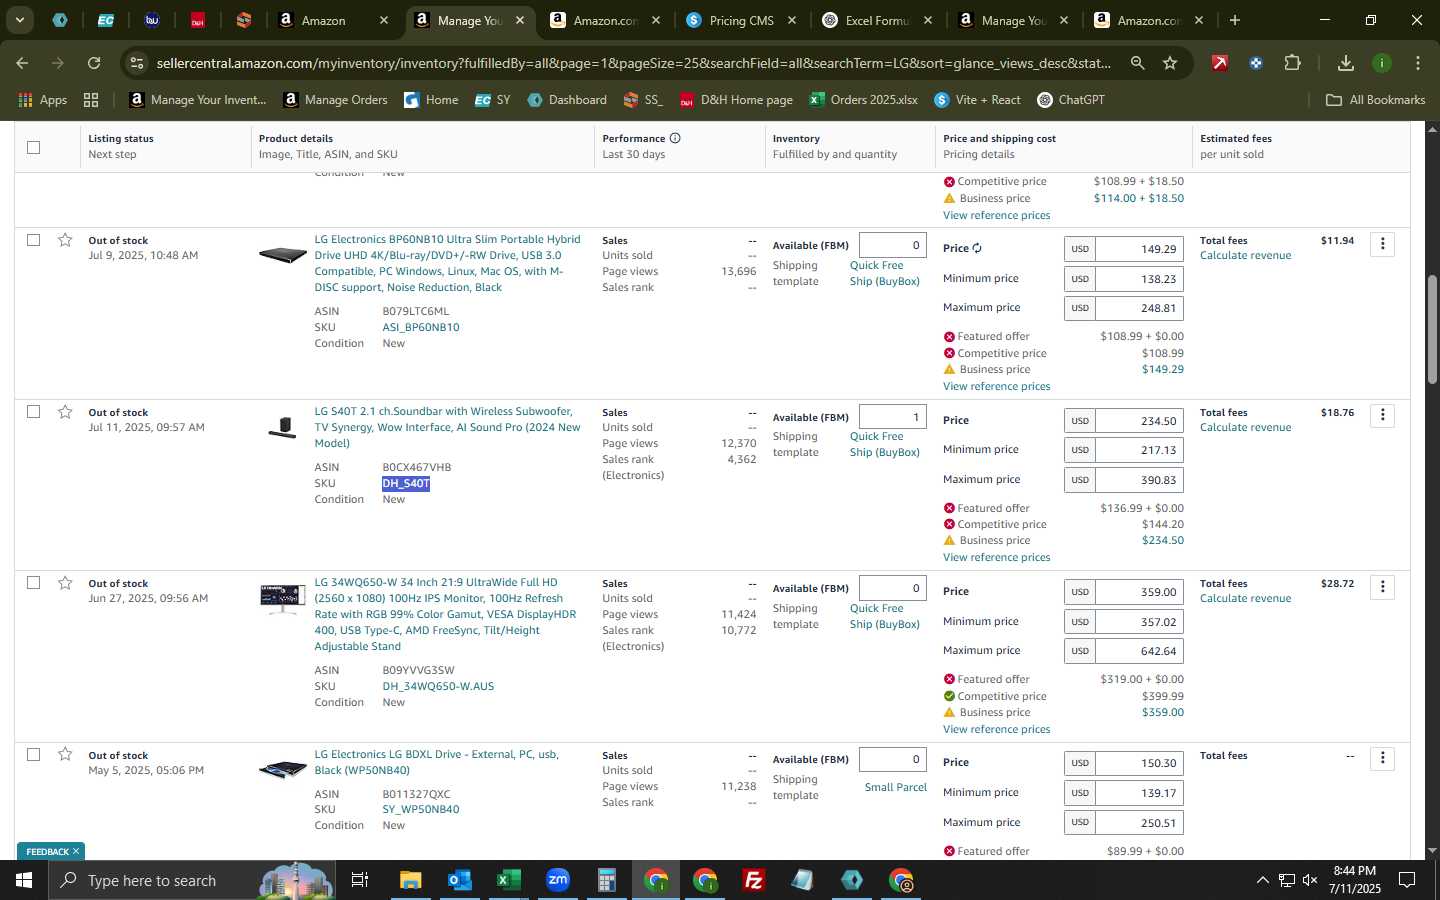Open All Bookmarks folder
The width and height of the screenshot is (1440, 900).
pyautogui.click(x=1375, y=100)
